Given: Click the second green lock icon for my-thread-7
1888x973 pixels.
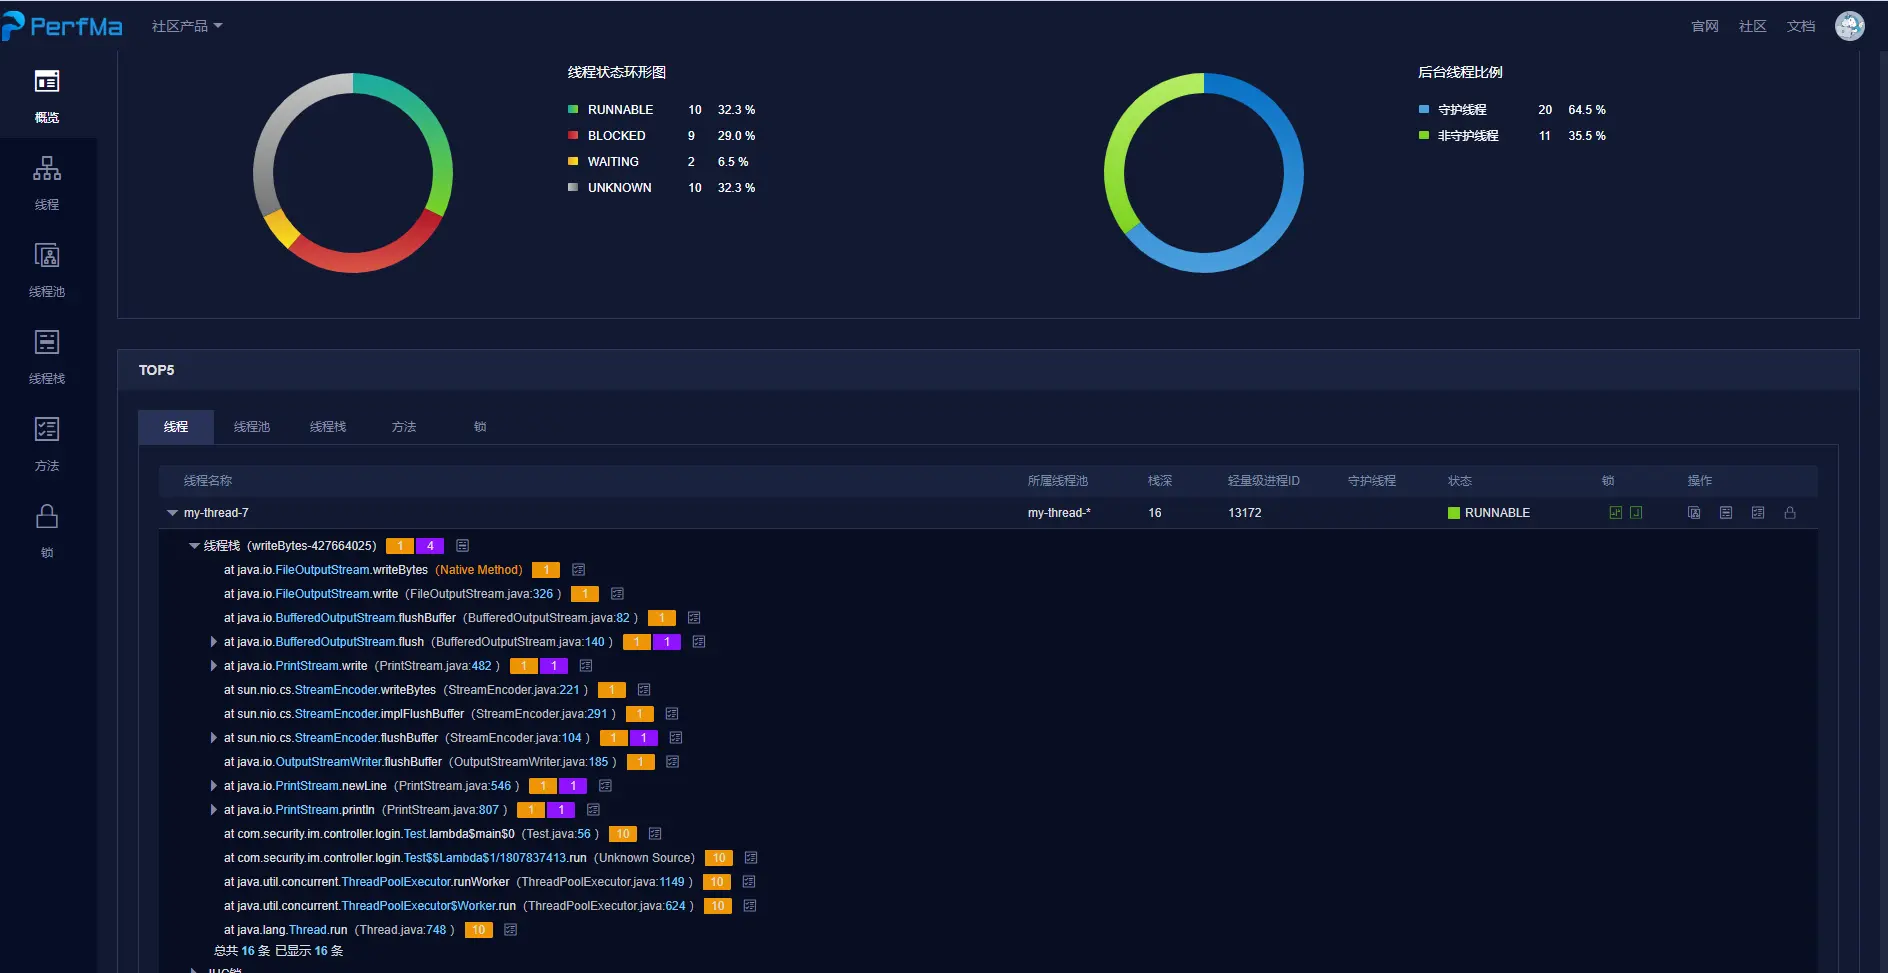Looking at the screenshot, I should 1636,513.
